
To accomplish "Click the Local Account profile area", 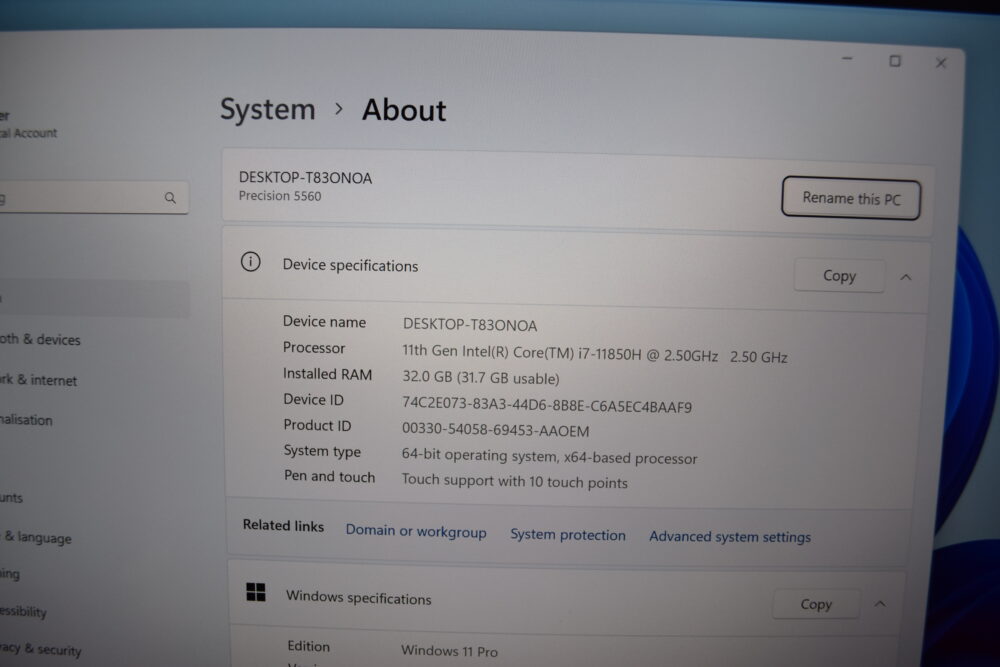I will [29, 125].
